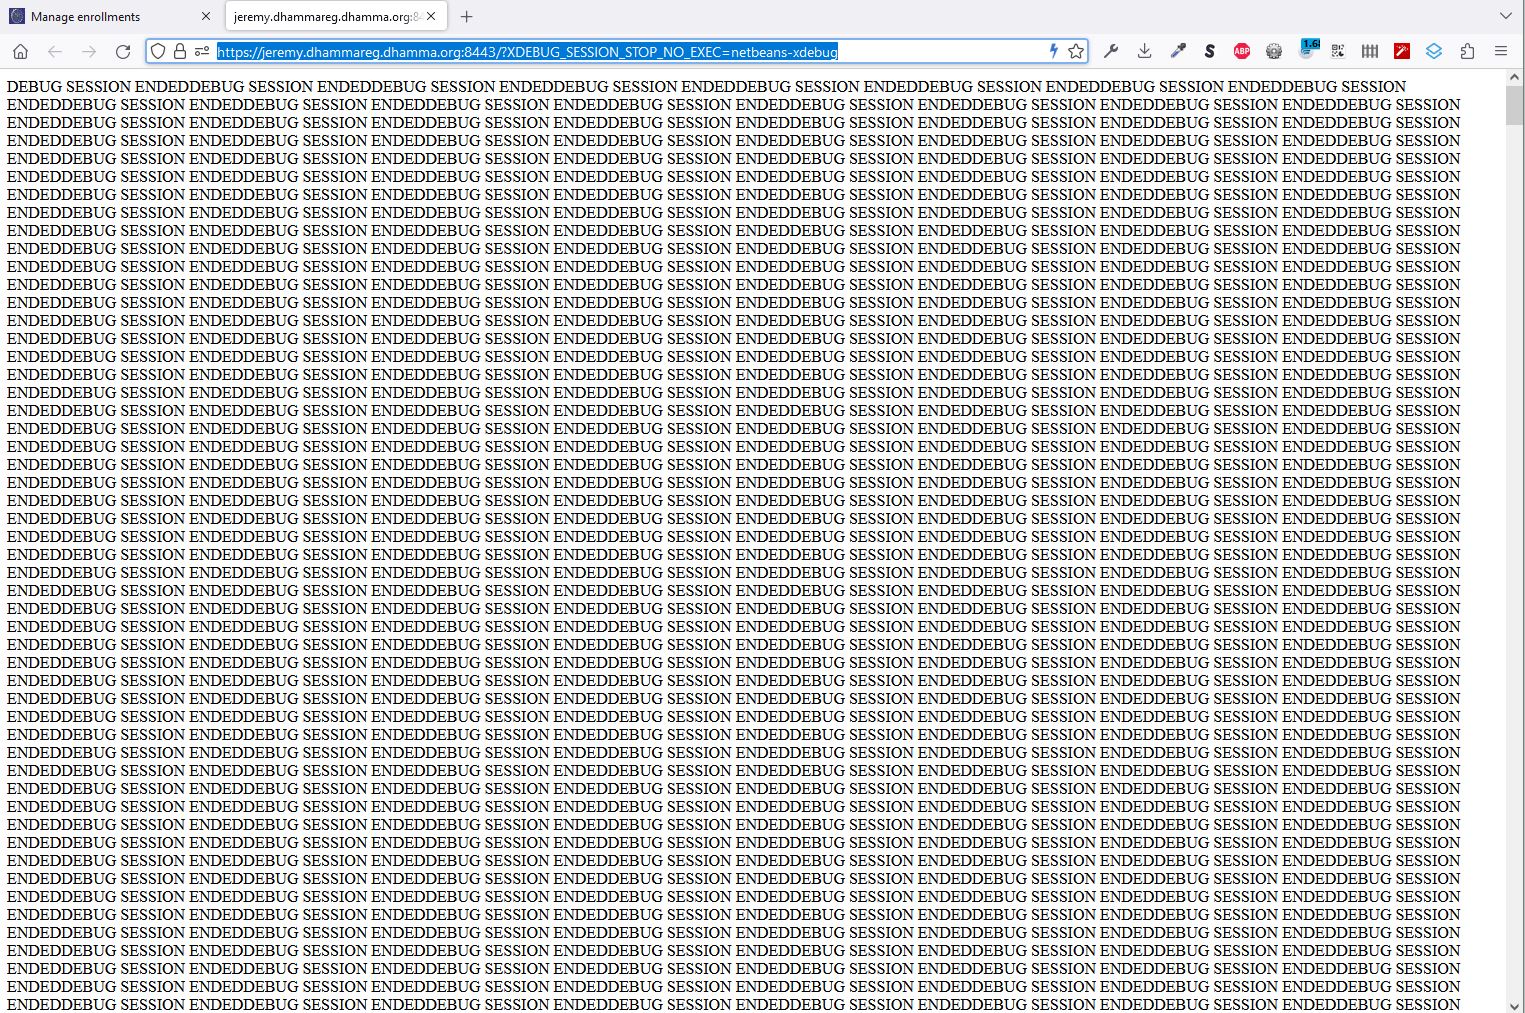Expand the list all tabs chevron
Image resolution: width=1525 pixels, height=1013 pixels.
point(1505,16)
